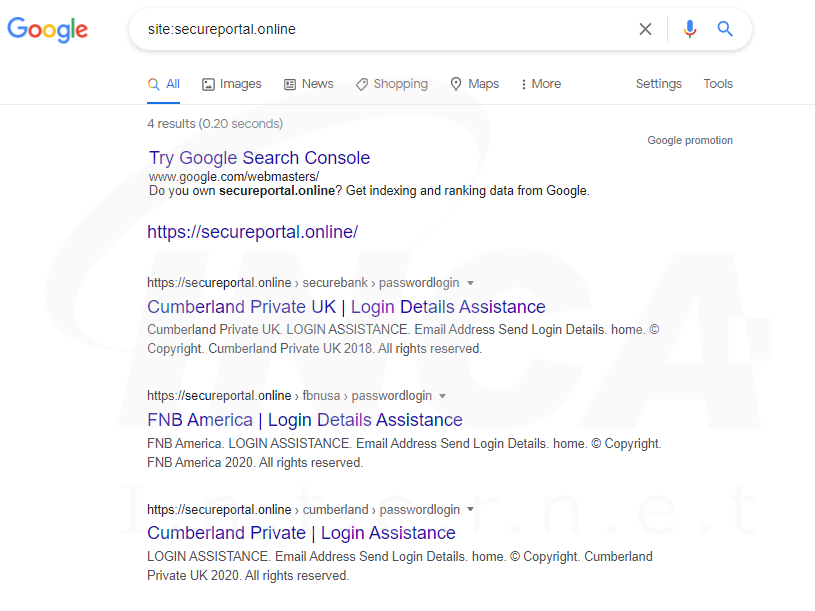Click the securebank › passwordlogin breadcrumb URL
This screenshot has height=611, width=815.
pos(303,283)
